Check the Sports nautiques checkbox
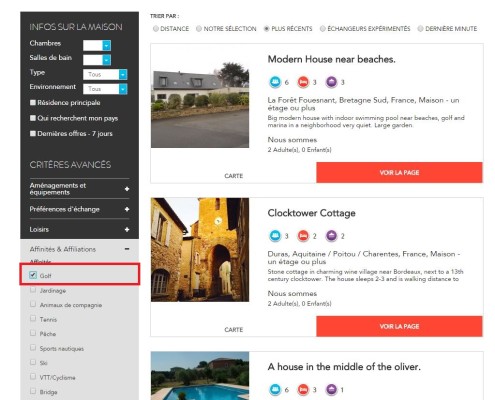 click(x=33, y=348)
